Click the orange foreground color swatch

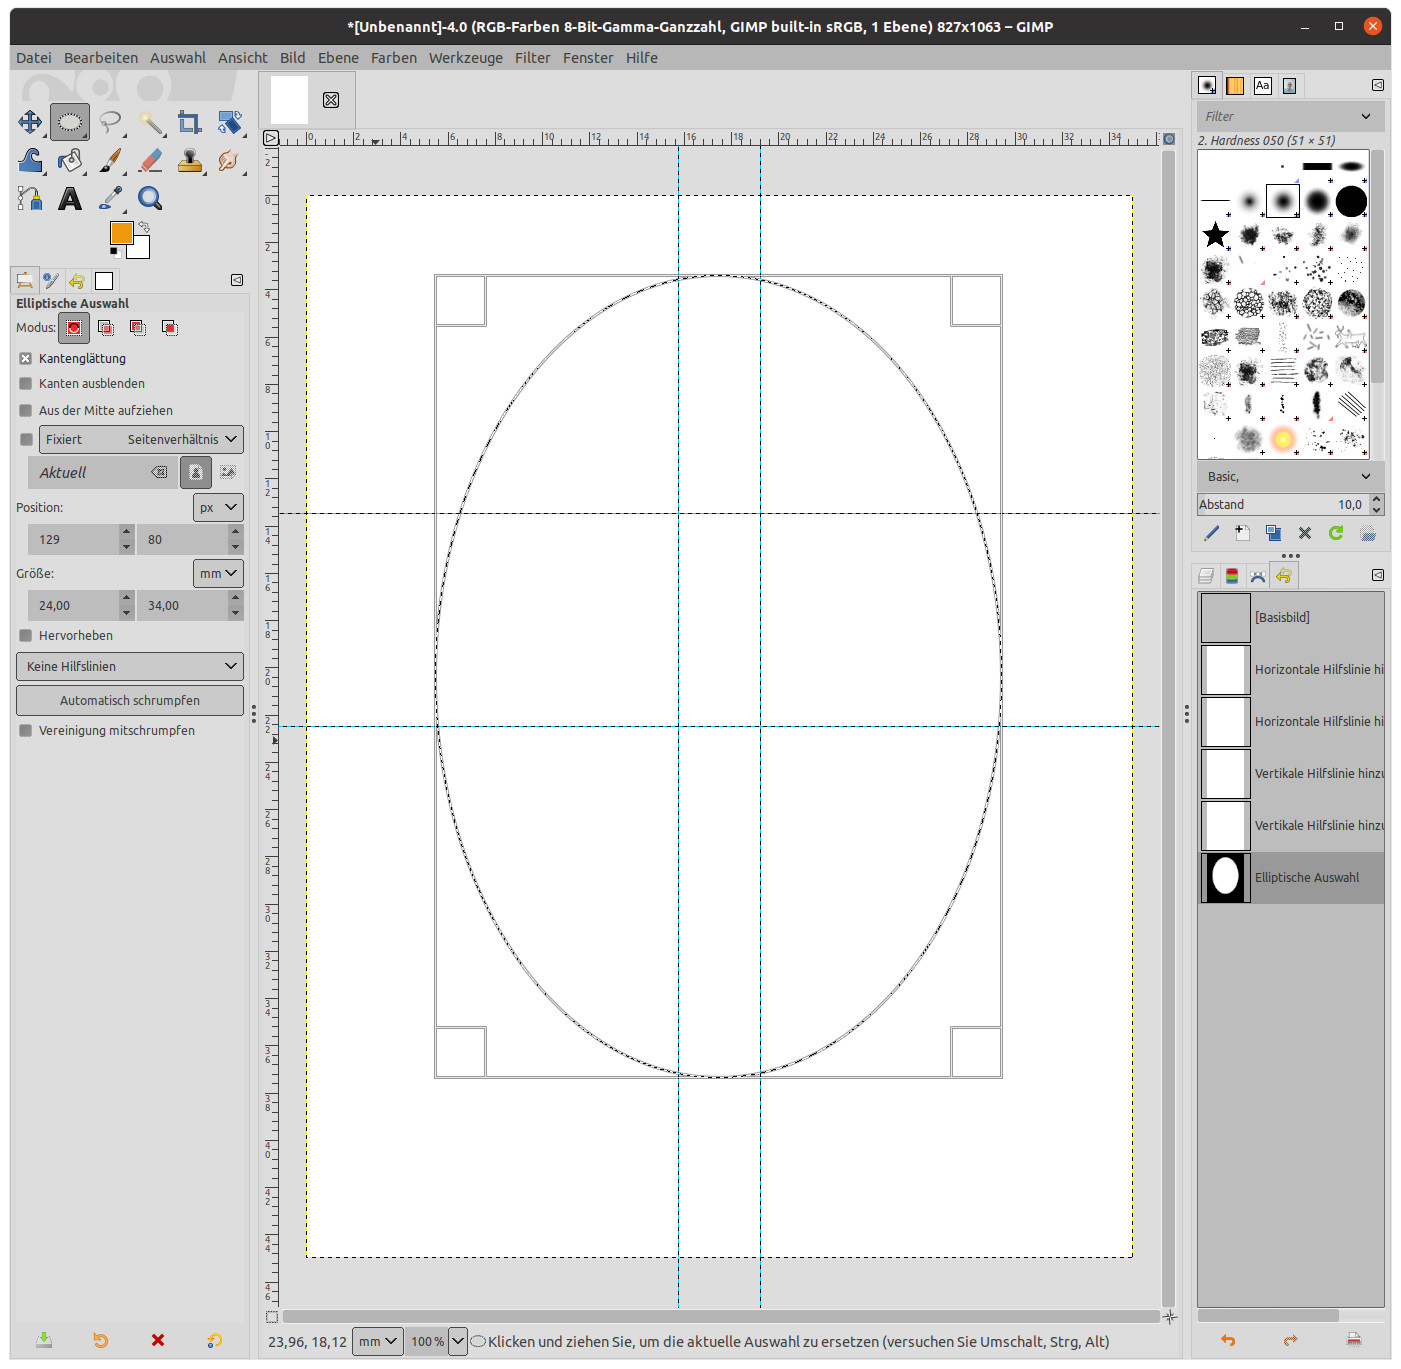(x=120, y=232)
